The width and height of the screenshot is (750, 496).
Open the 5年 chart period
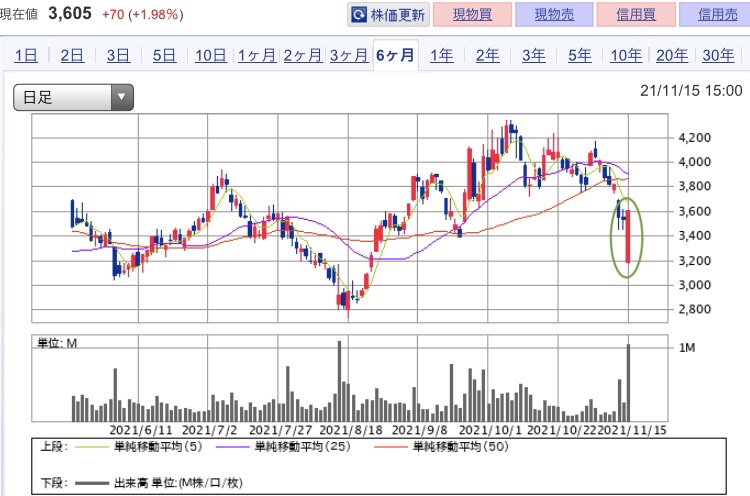pos(580,55)
